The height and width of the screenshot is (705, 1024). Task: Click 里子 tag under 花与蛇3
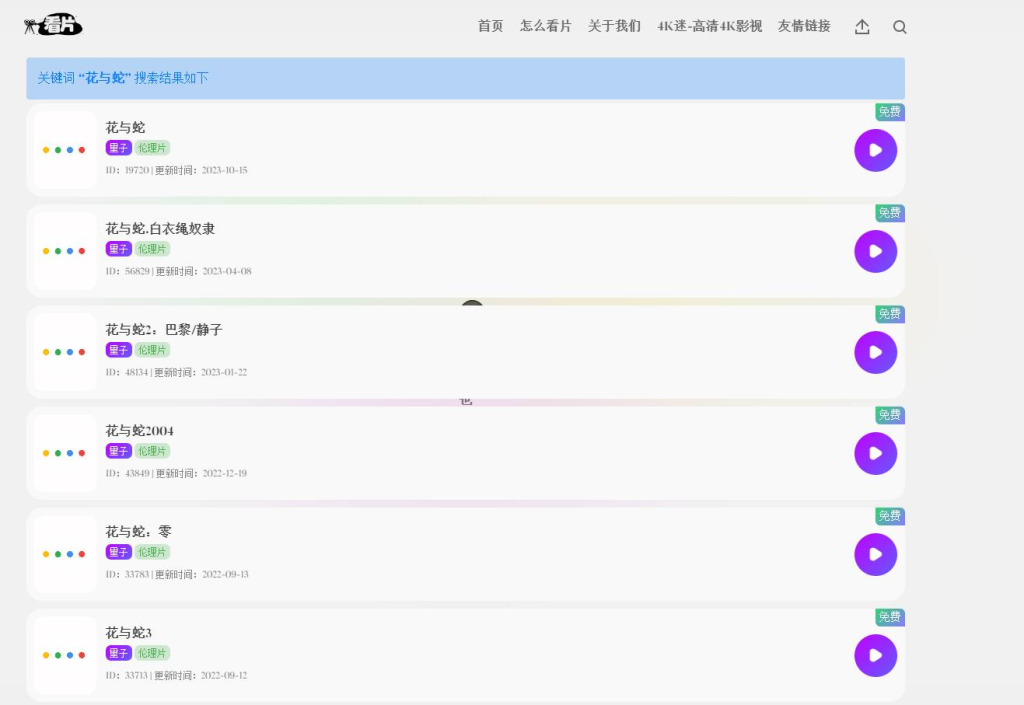(x=118, y=653)
